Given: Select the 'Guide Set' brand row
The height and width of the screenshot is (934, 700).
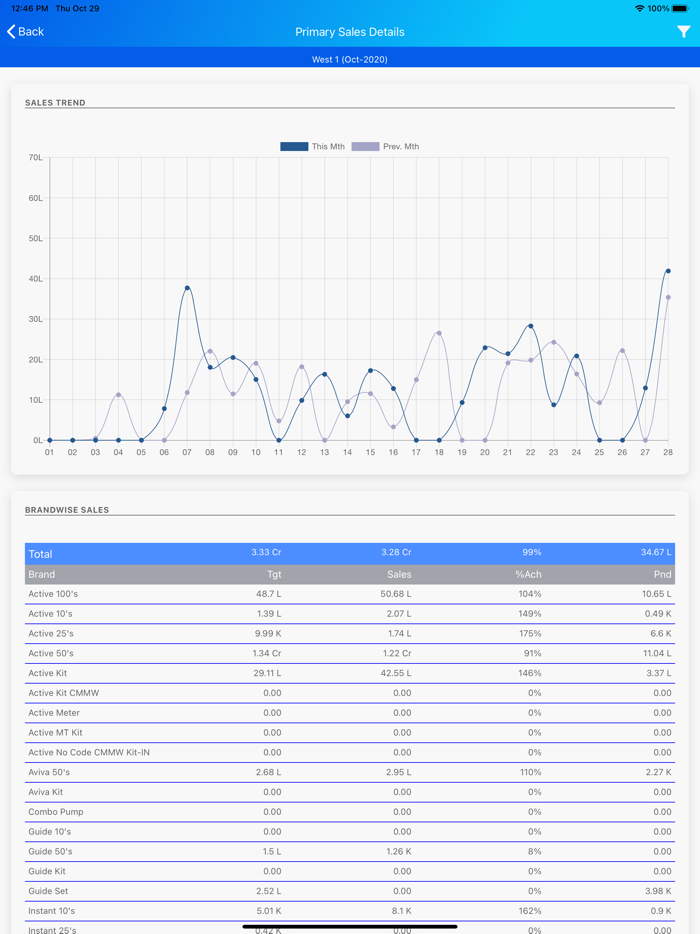Looking at the screenshot, I should pos(350,891).
